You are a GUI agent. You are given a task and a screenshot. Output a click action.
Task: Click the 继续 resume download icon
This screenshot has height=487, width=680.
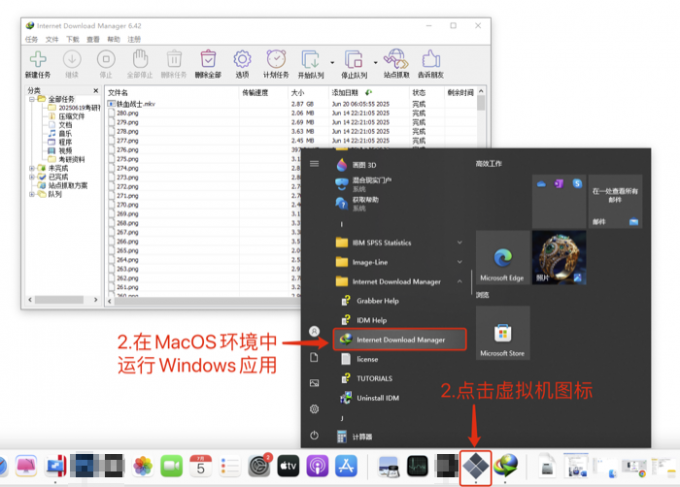(x=72, y=59)
